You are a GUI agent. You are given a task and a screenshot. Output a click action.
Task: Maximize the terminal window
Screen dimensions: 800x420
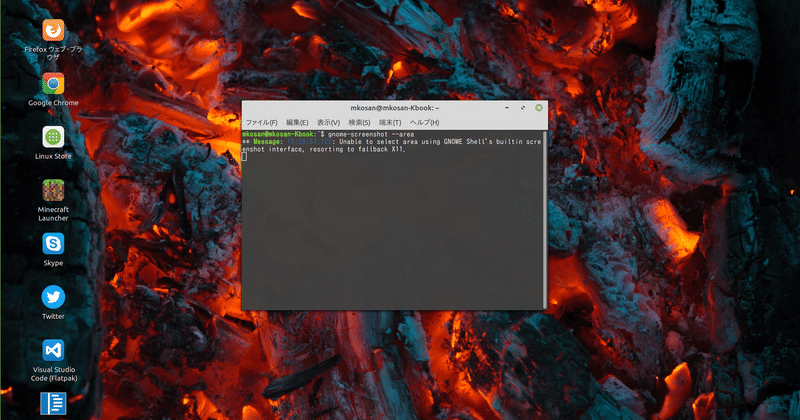click(x=522, y=108)
